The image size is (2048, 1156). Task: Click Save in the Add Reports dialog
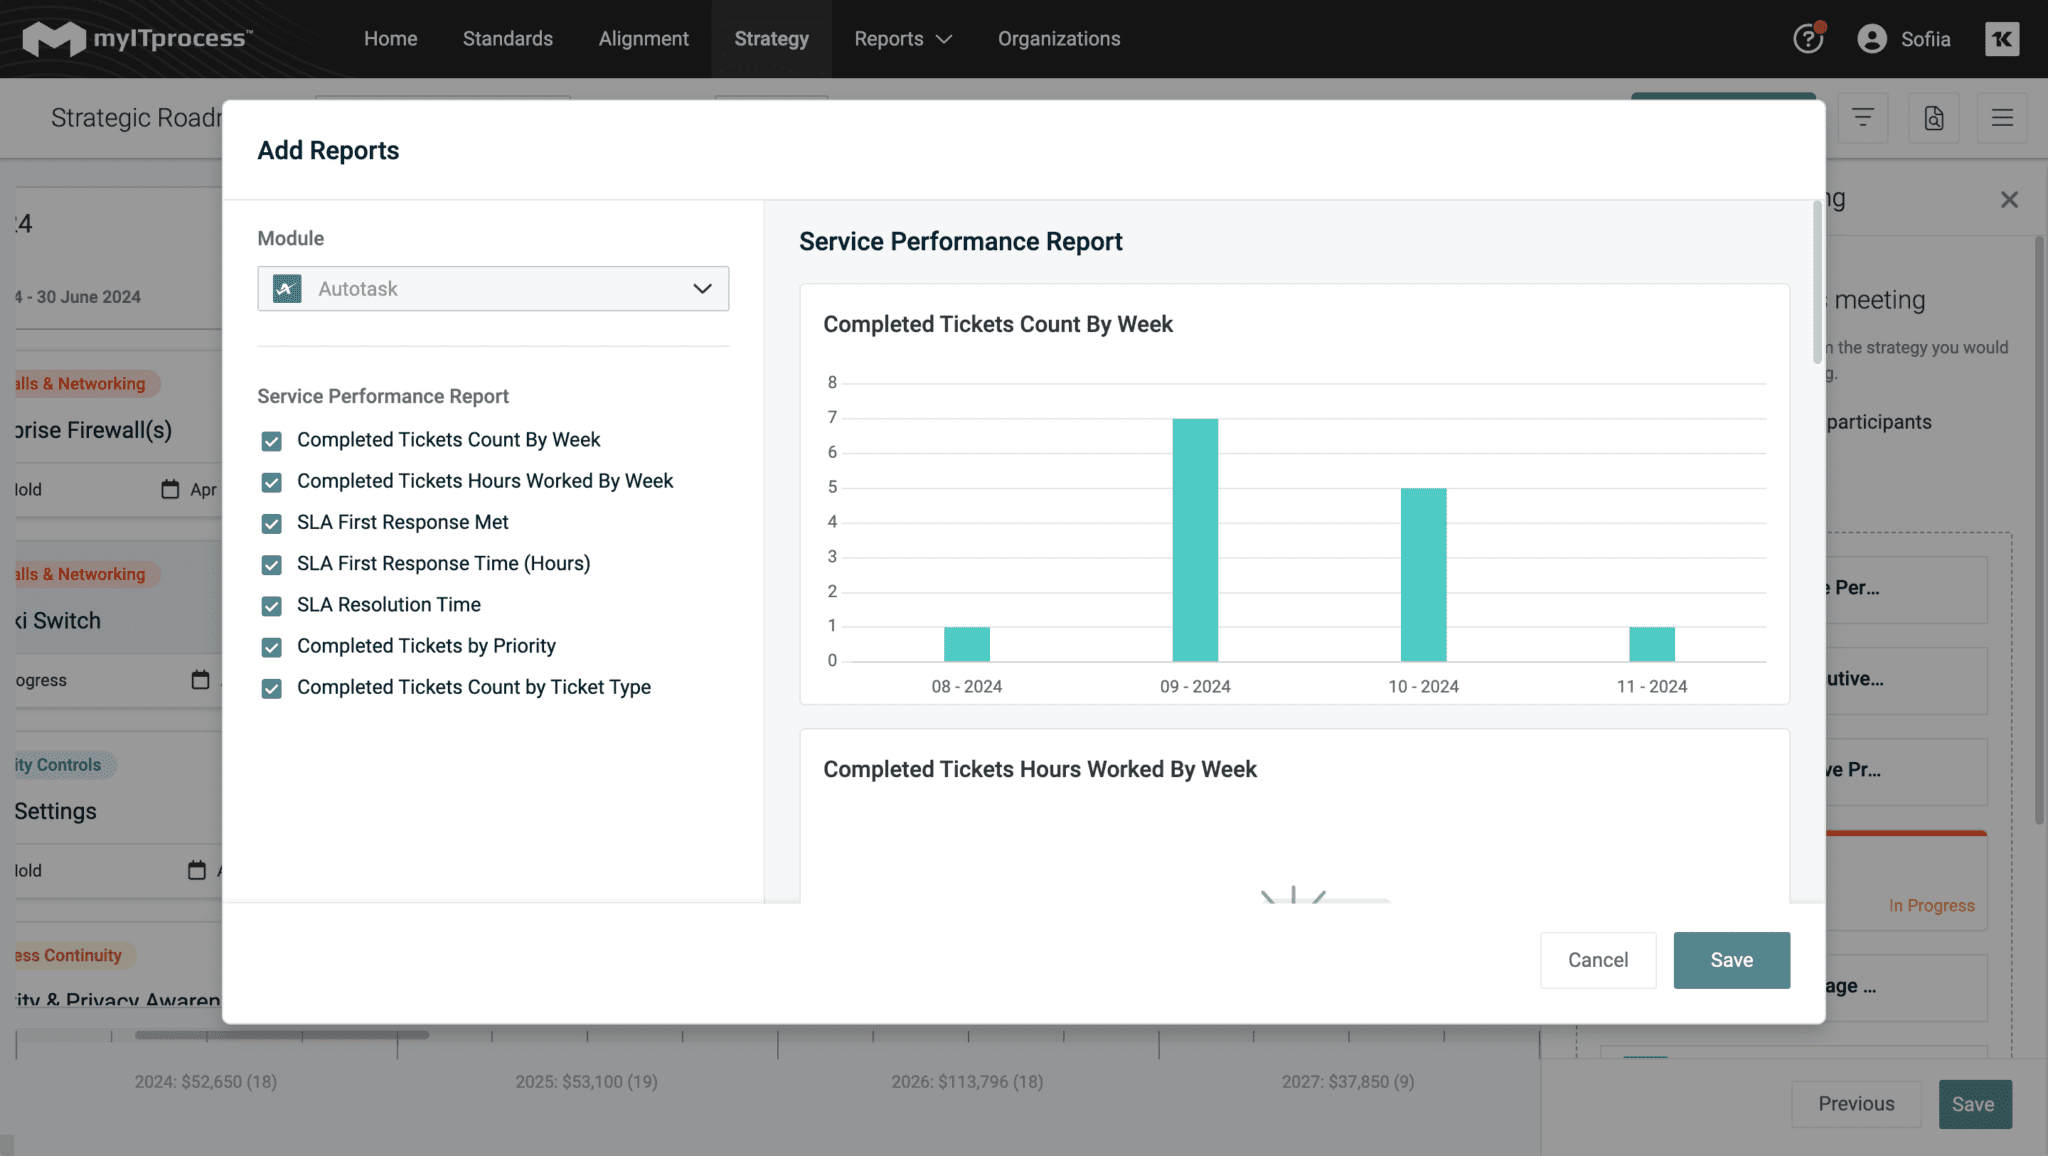point(1731,960)
